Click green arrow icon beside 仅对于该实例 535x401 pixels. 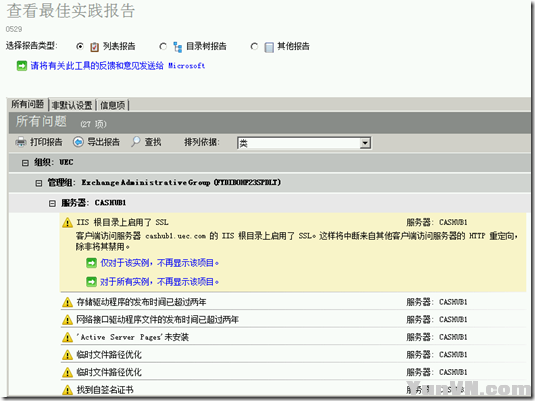(x=91, y=263)
